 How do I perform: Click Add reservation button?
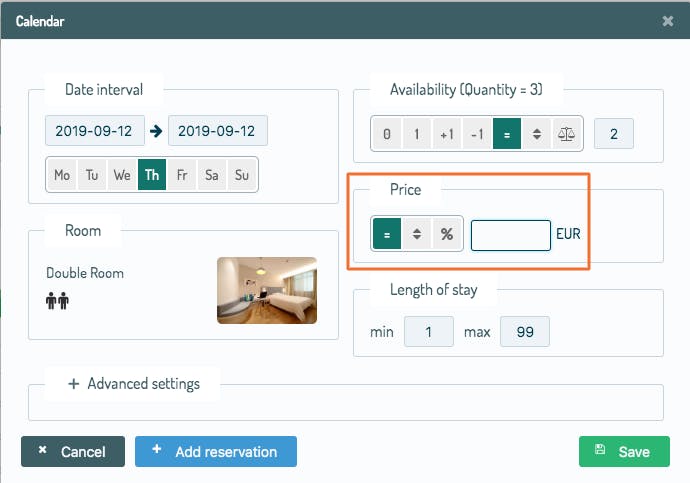(x=216, y=452)
